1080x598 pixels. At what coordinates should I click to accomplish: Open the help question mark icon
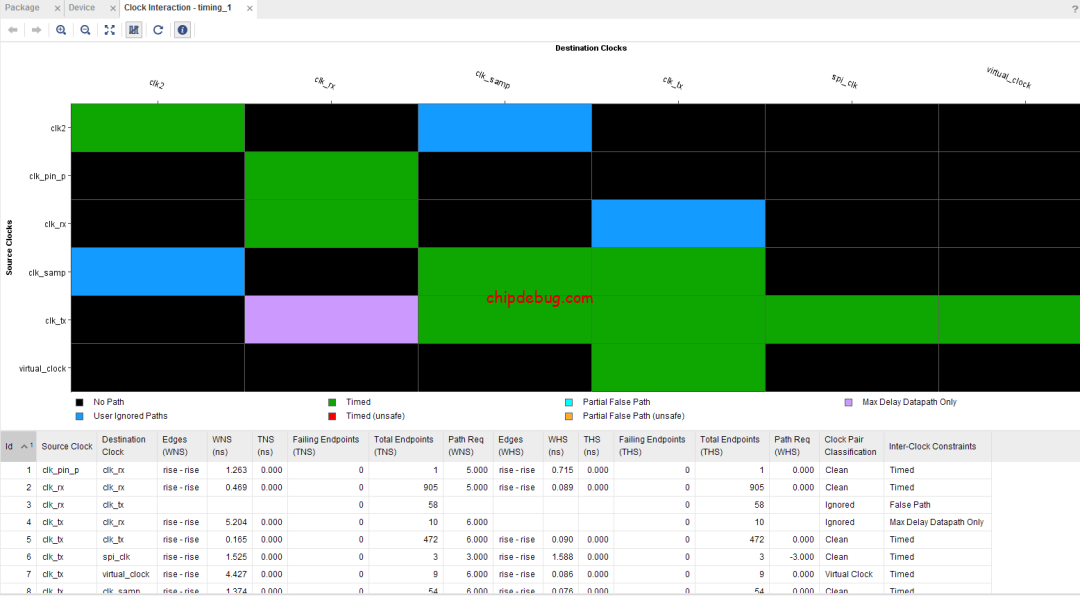coord(1074,8)
